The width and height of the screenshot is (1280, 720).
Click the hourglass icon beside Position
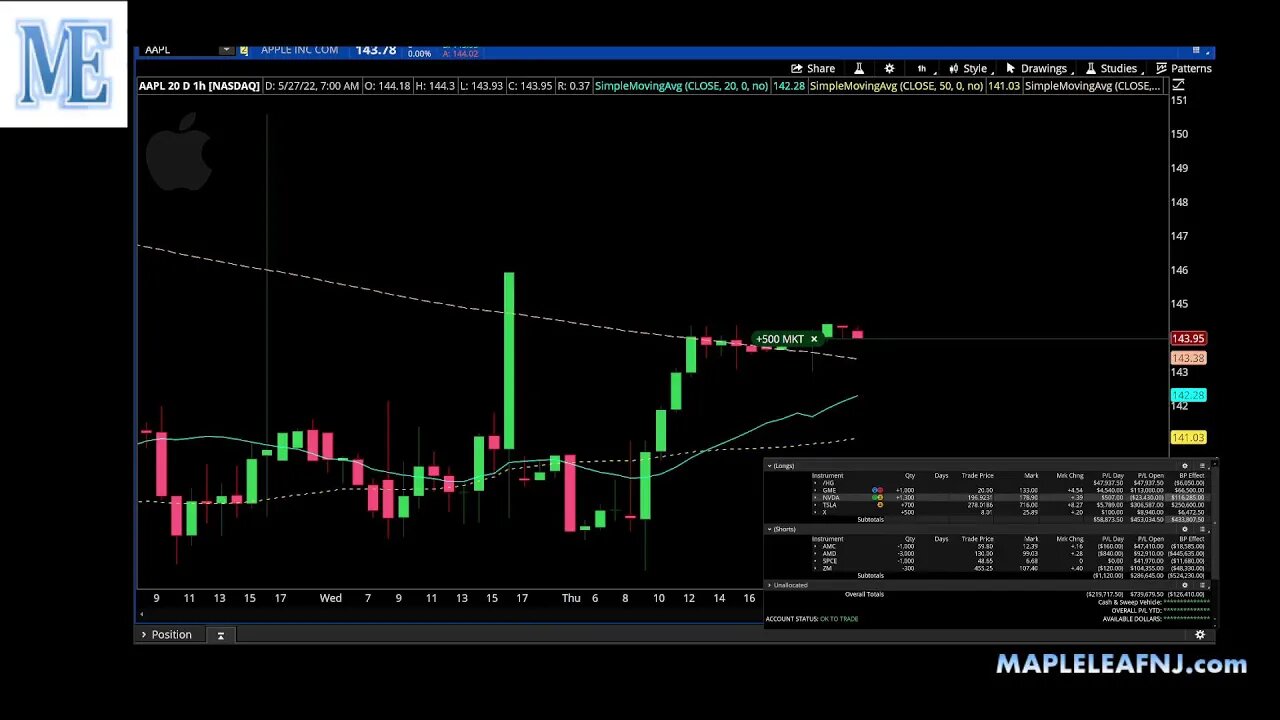[220, 634]
